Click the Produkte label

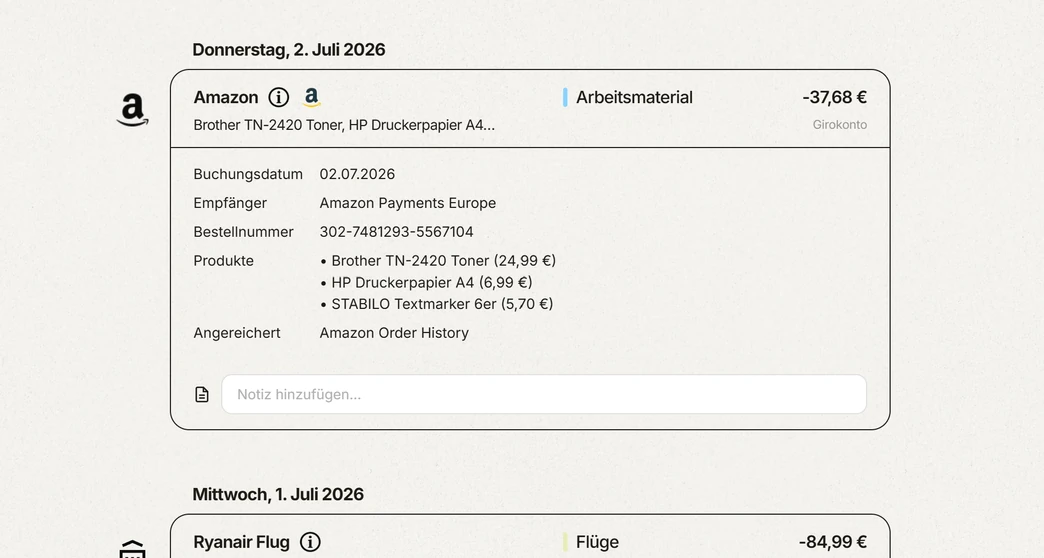point(223,261)
